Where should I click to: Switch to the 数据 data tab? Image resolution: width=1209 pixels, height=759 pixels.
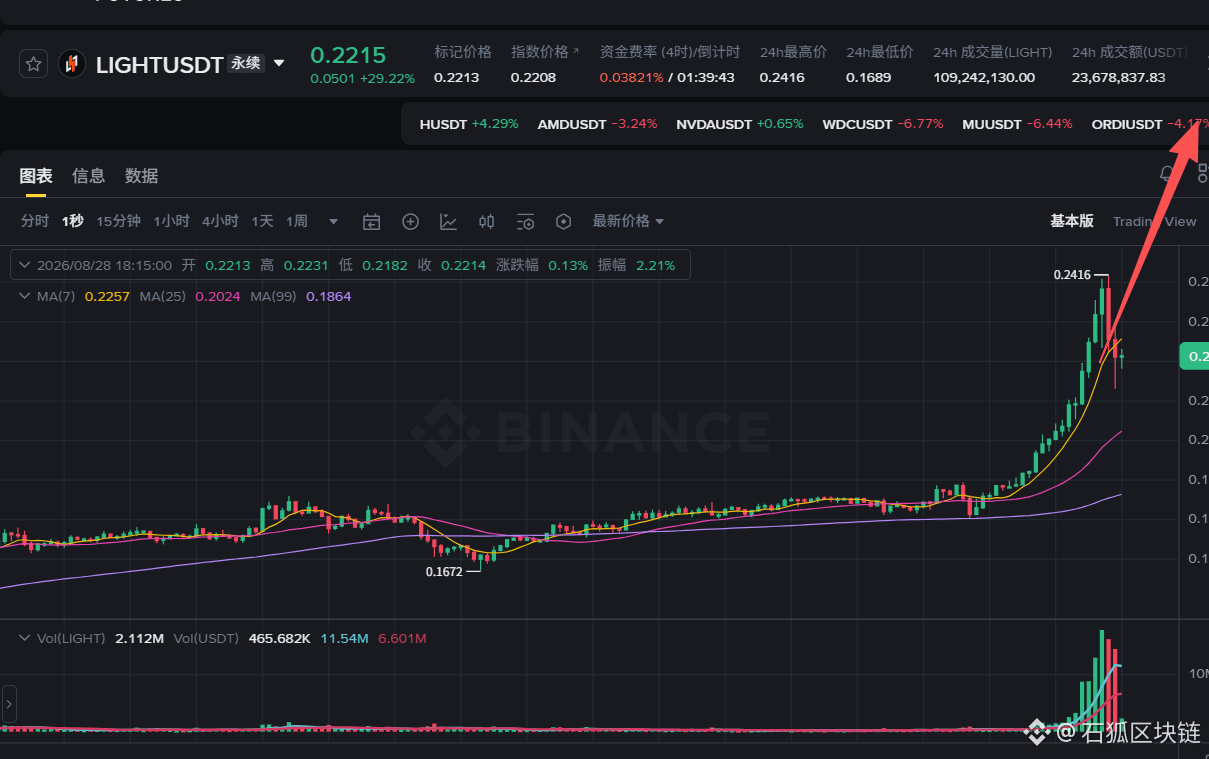(141, 176)
